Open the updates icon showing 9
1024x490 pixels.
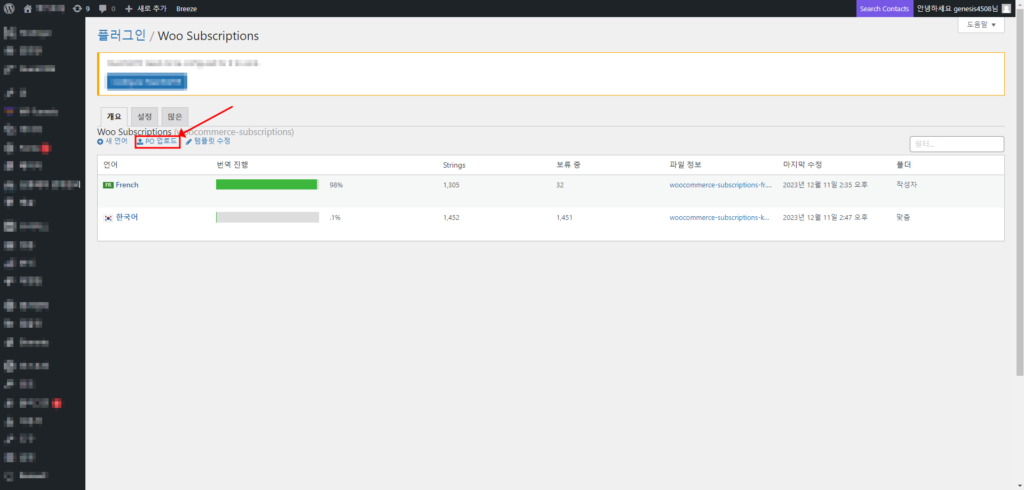click(x=78, y=8)
